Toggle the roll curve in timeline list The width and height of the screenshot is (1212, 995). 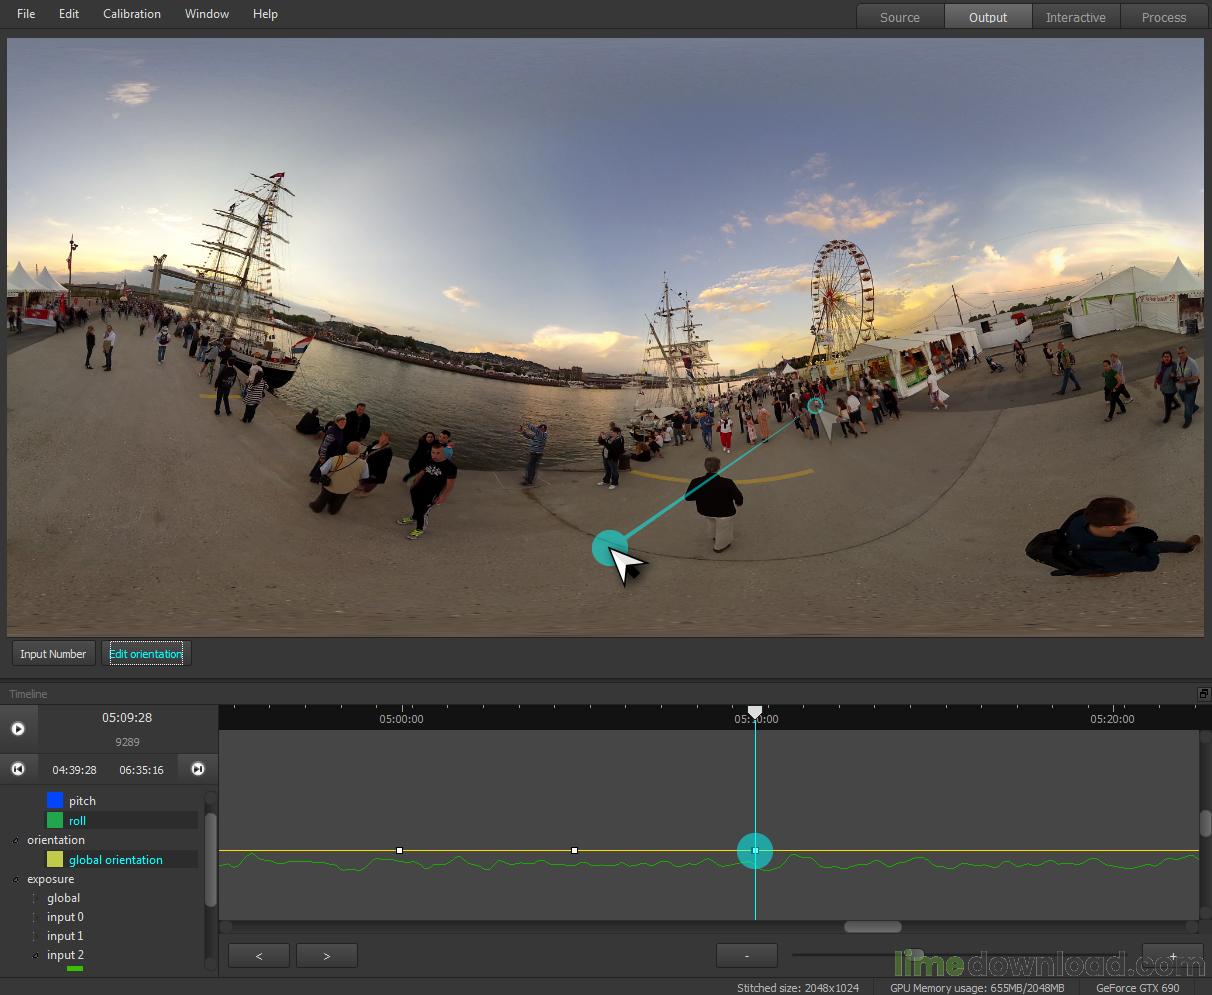77,820
